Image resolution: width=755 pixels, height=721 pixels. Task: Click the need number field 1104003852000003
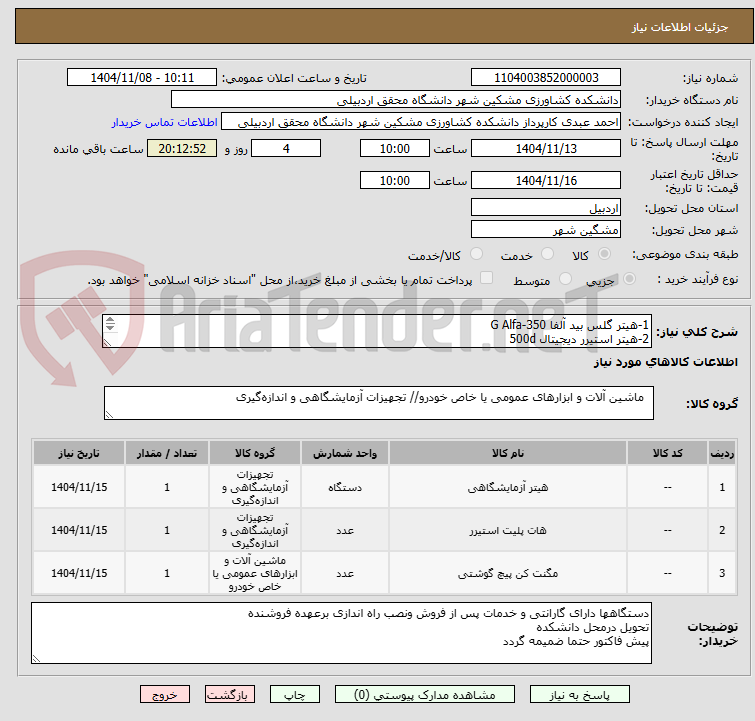(x=546, y=78)
